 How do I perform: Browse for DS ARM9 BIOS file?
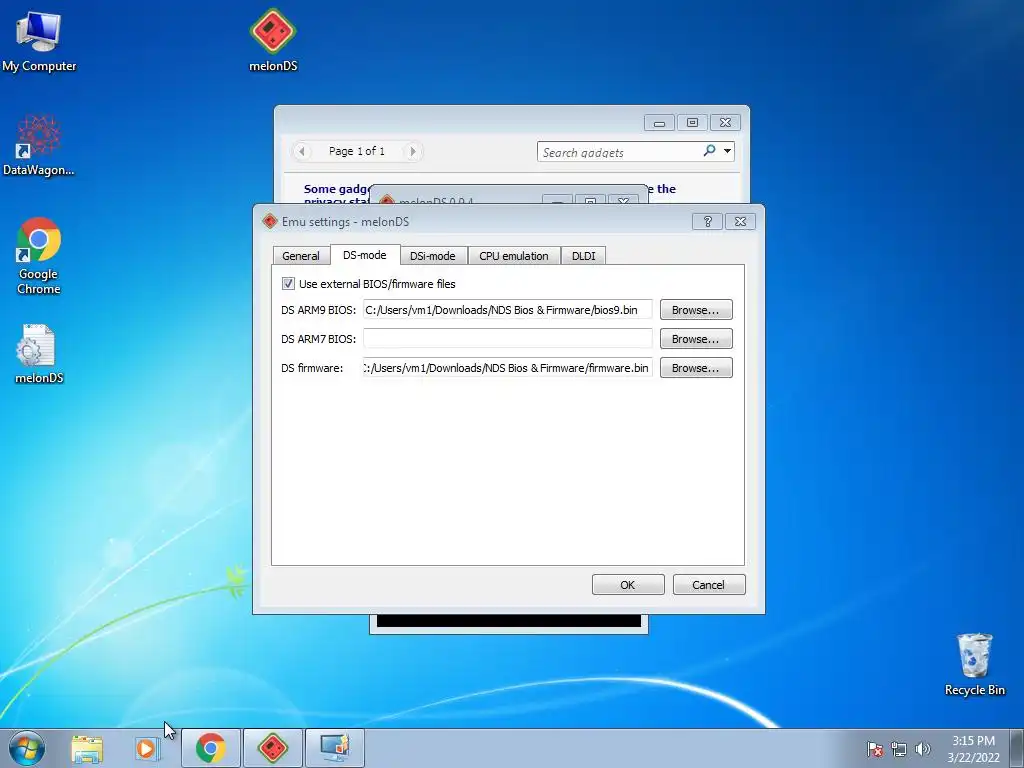click(696, 310)
